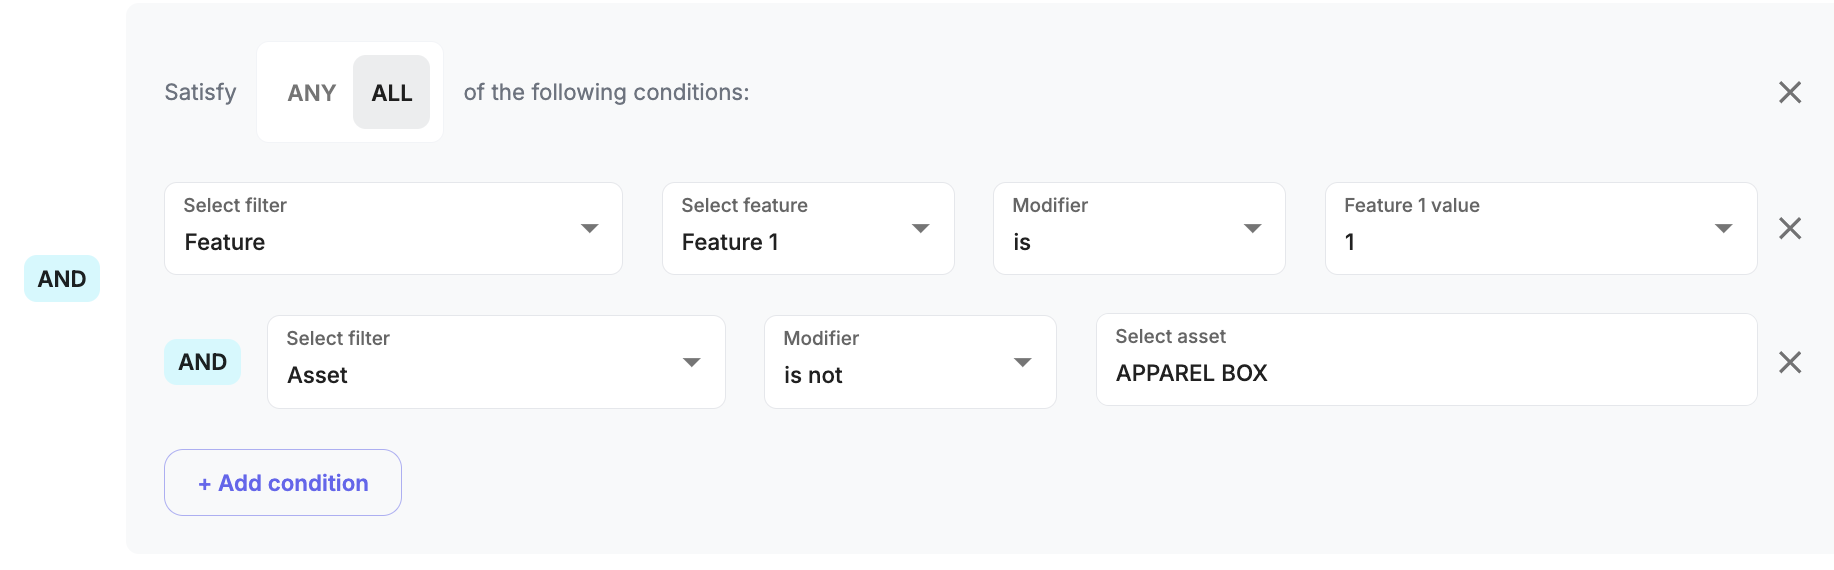The image size is (1834, 570).
Task: Click the arrow in the "is" modifier
Action: click(1252, 229)
